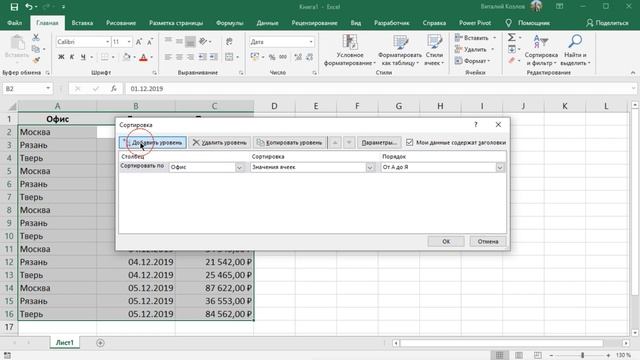This screenshot has width=640, height=360.
Task: Open the От А до Я order dropdown
Action: point(500,167)
